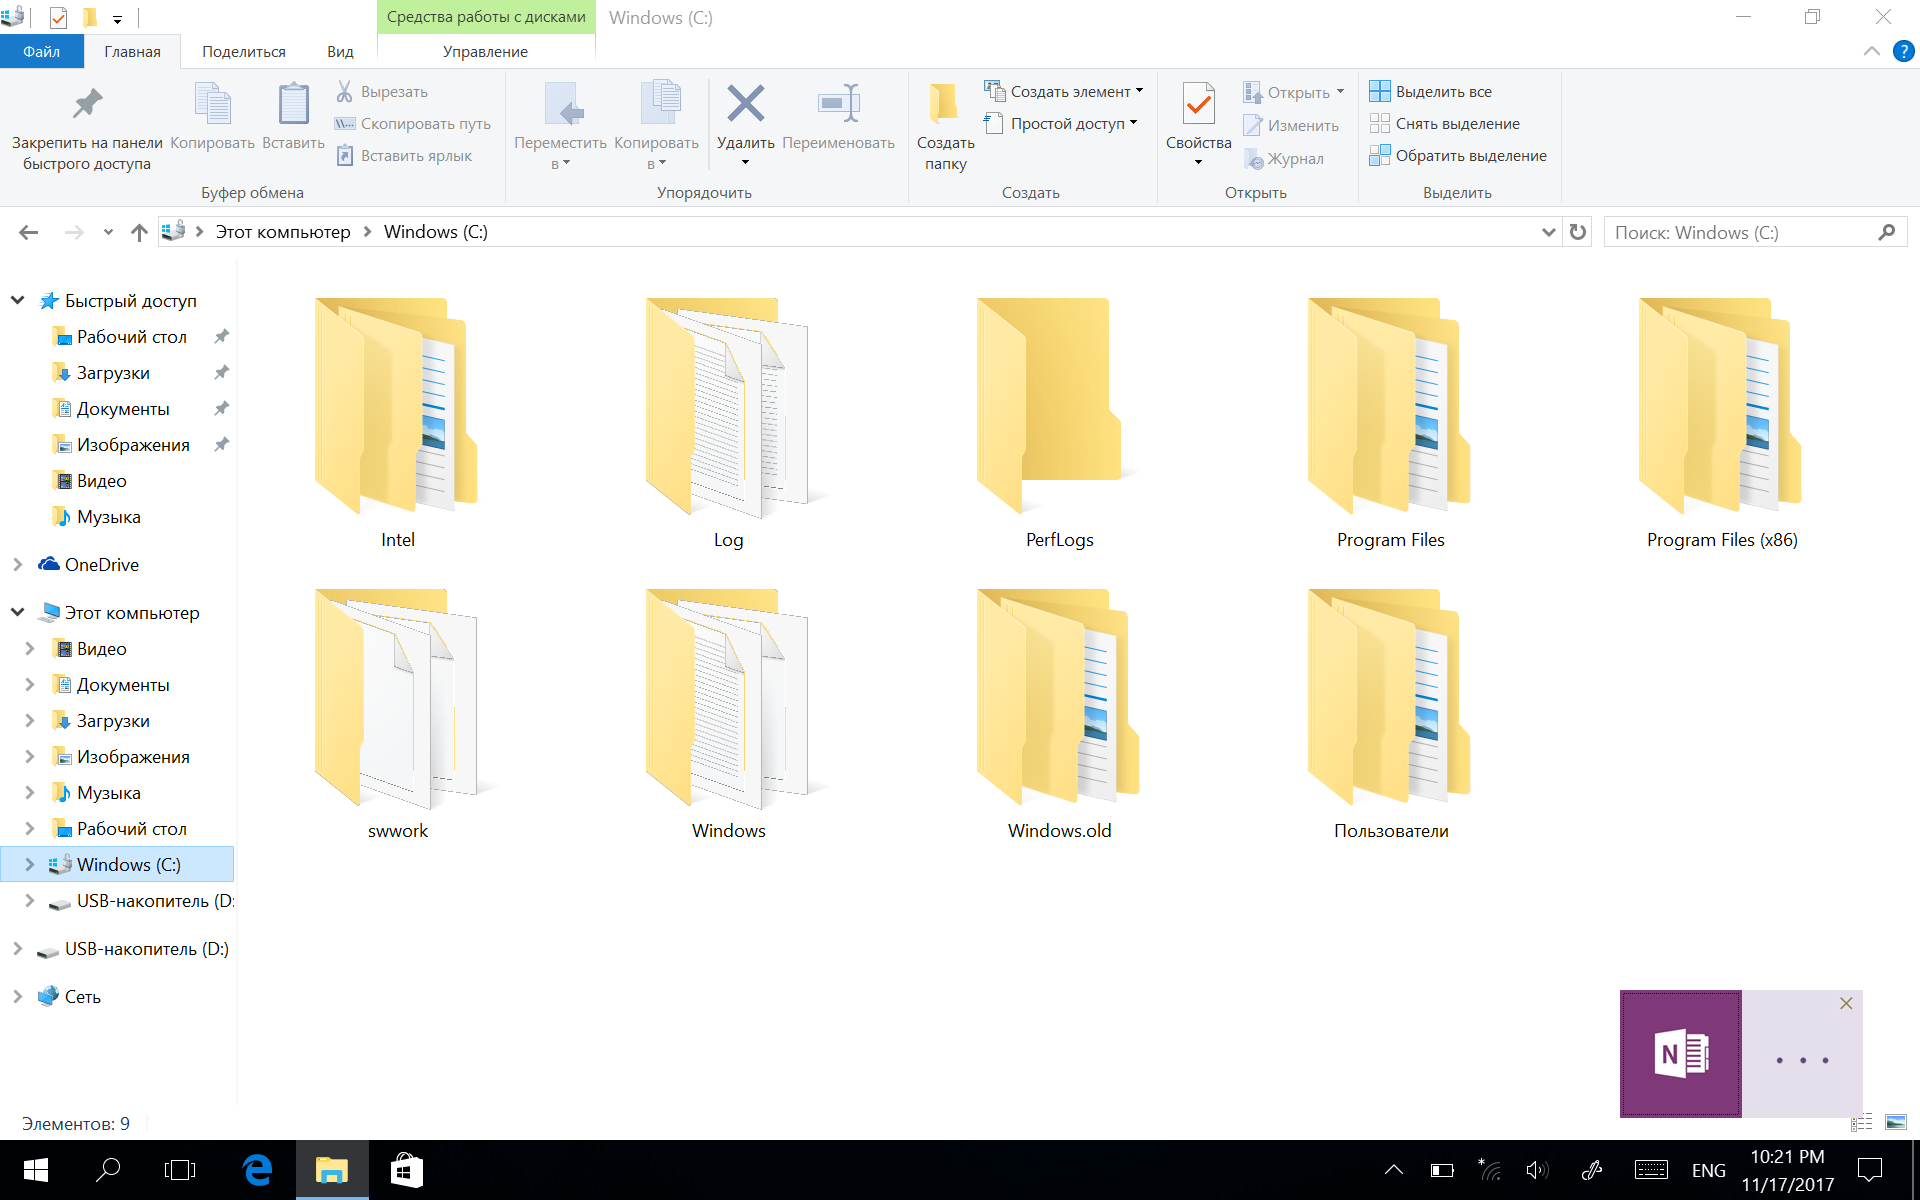This screenshot has width=1920, height=1200.
Task: Open the Файл menu tab
Action: pos(41,51)
